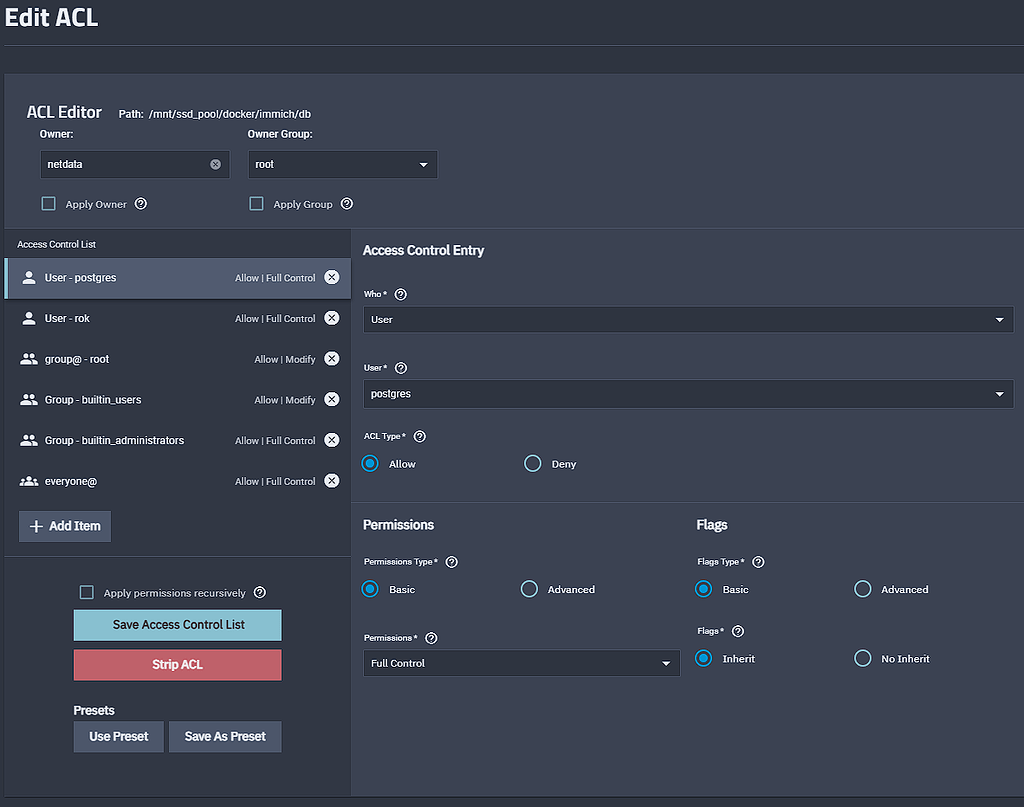Clear the netdata owner field
Viewport: 1024px width, 807px height.
(215, 164)
